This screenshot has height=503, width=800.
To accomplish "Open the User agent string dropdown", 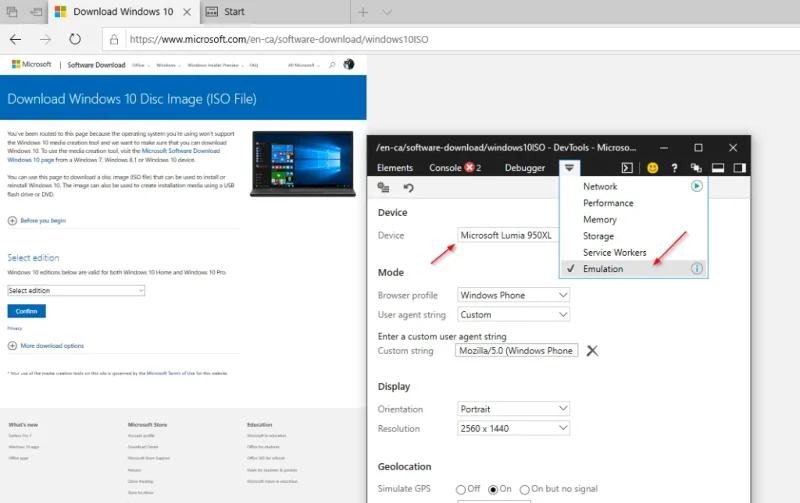I will click(513, 315).
